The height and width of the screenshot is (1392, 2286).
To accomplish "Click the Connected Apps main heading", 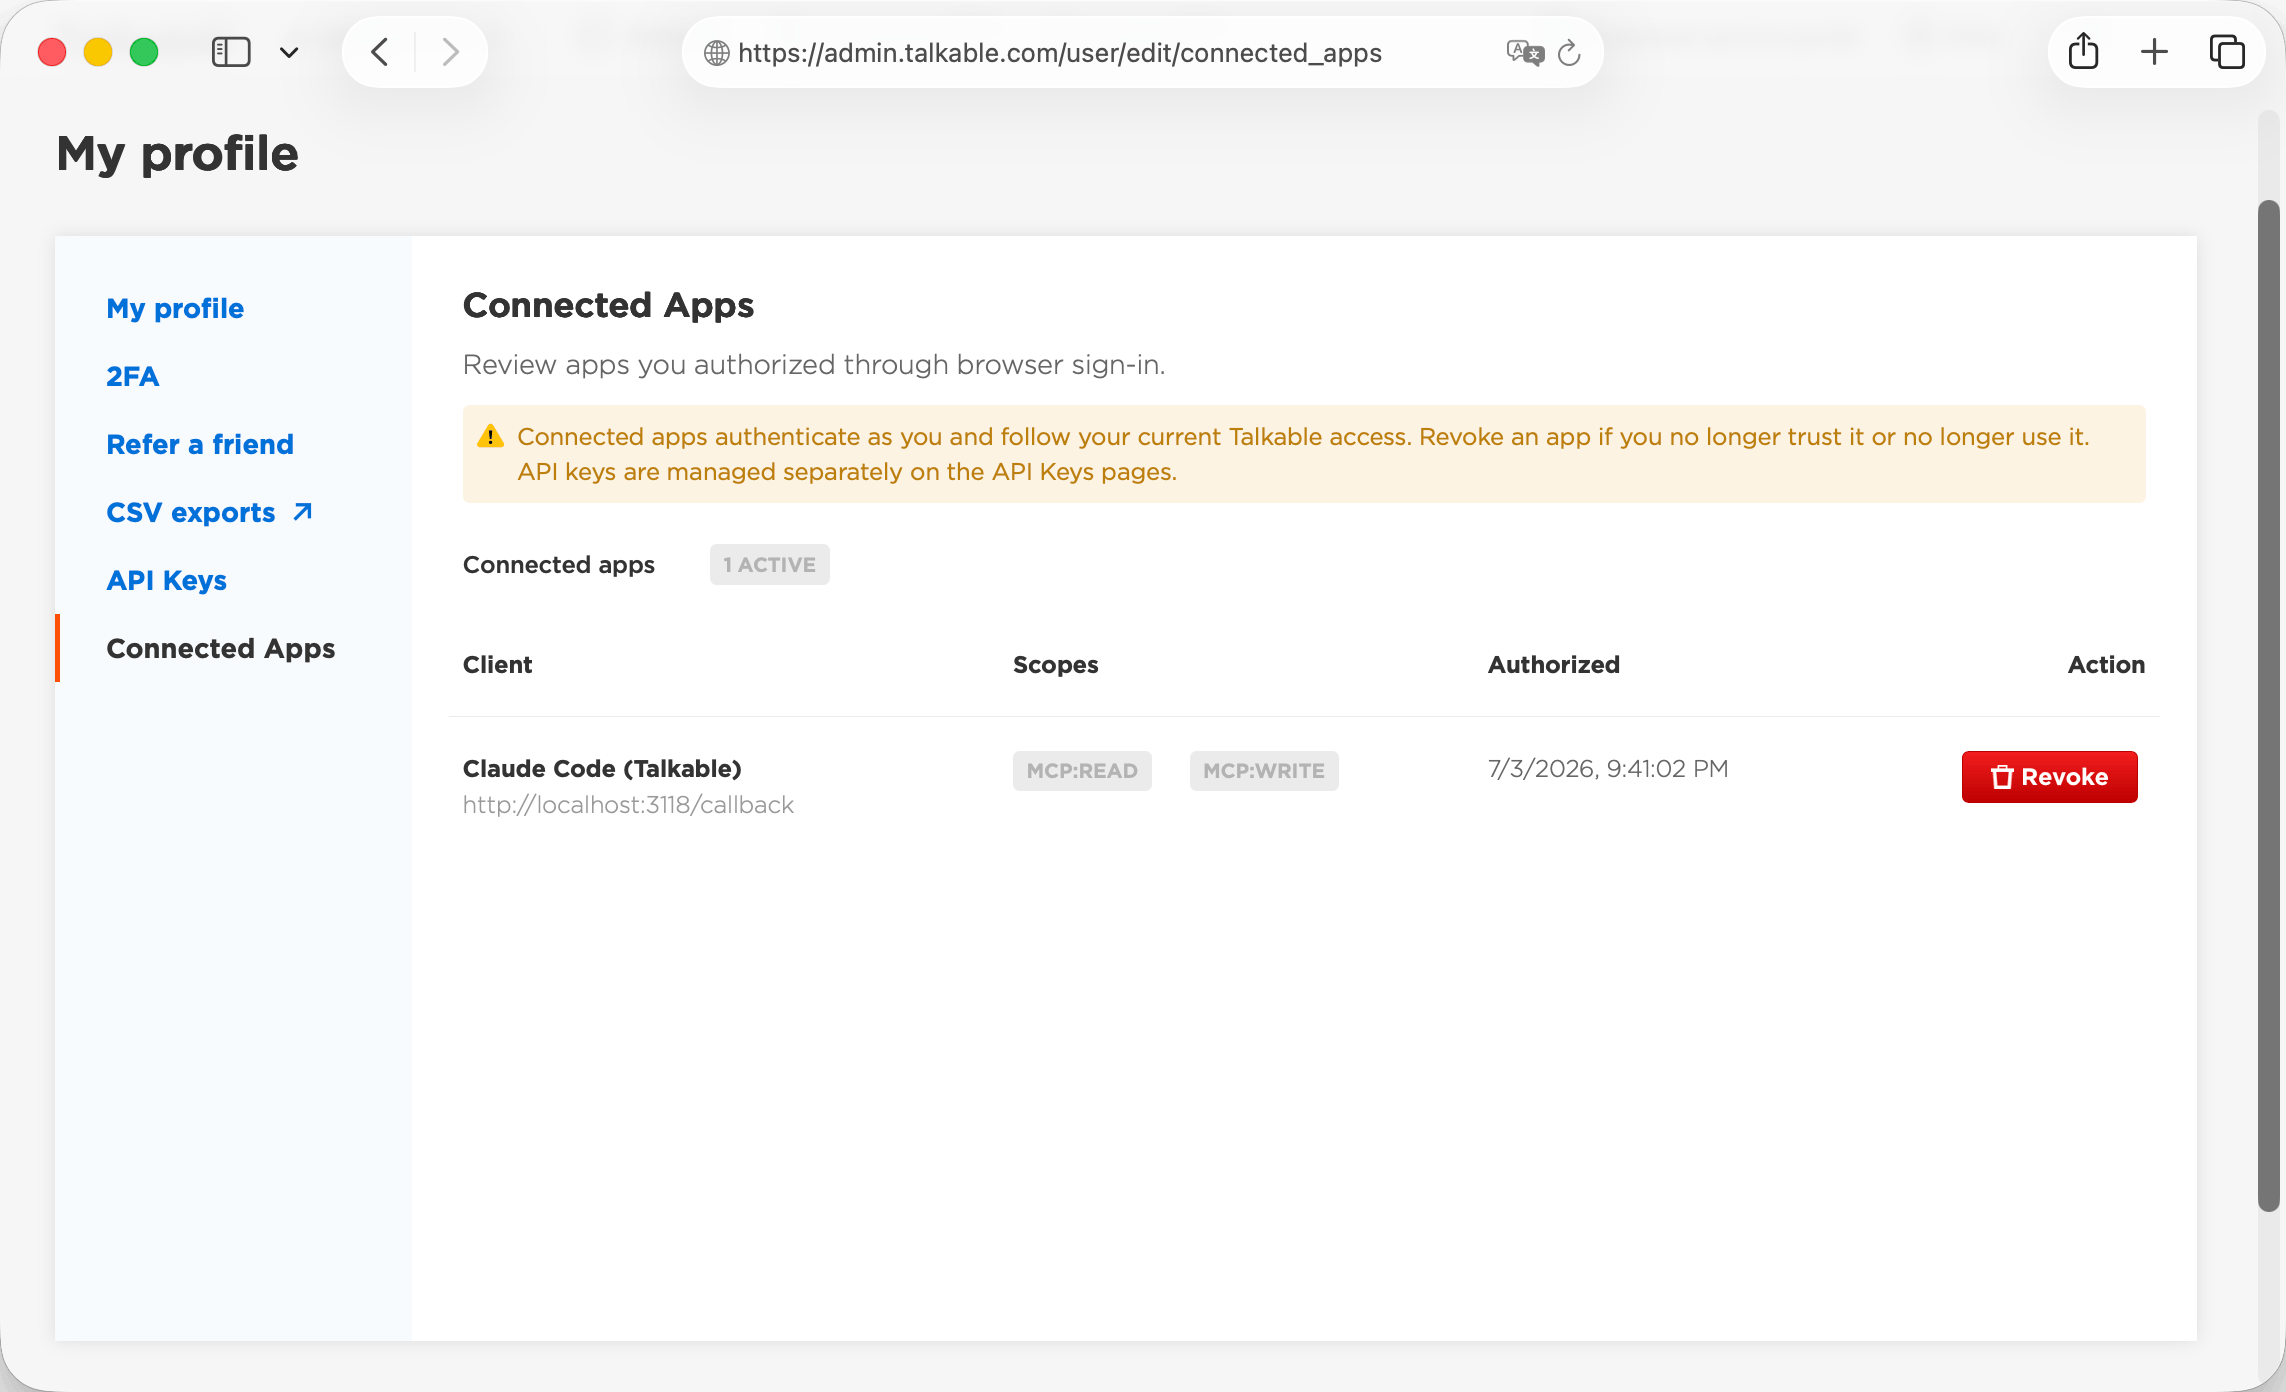I will [608, 305].
